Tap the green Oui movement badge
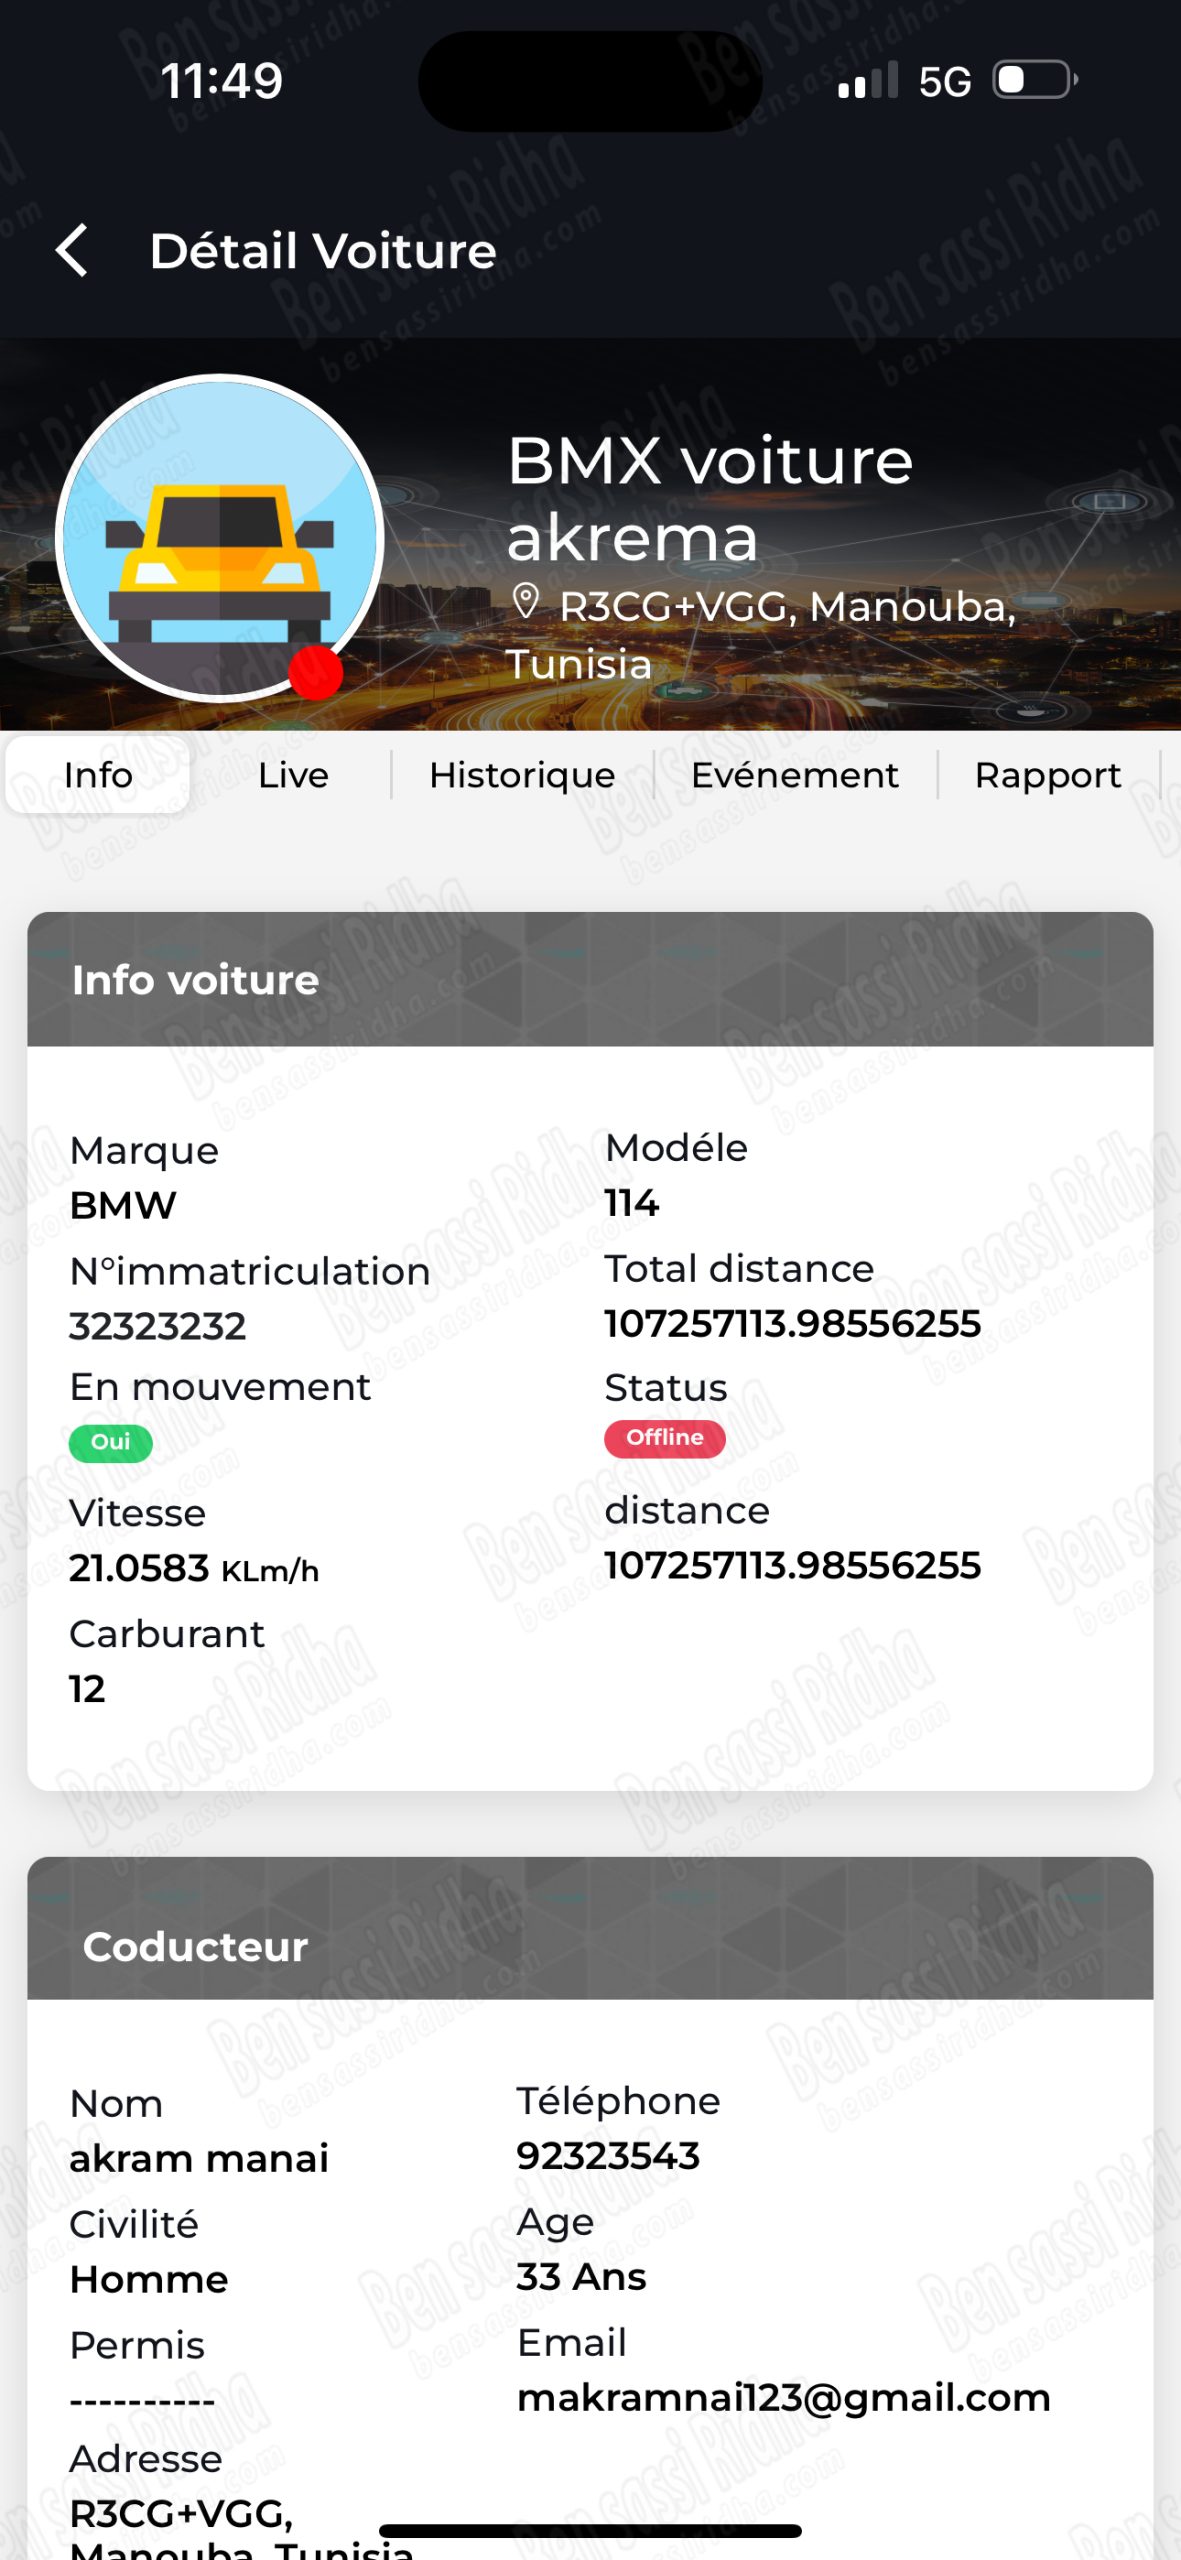1181x2560 pixels. (x=110, y=1442)
